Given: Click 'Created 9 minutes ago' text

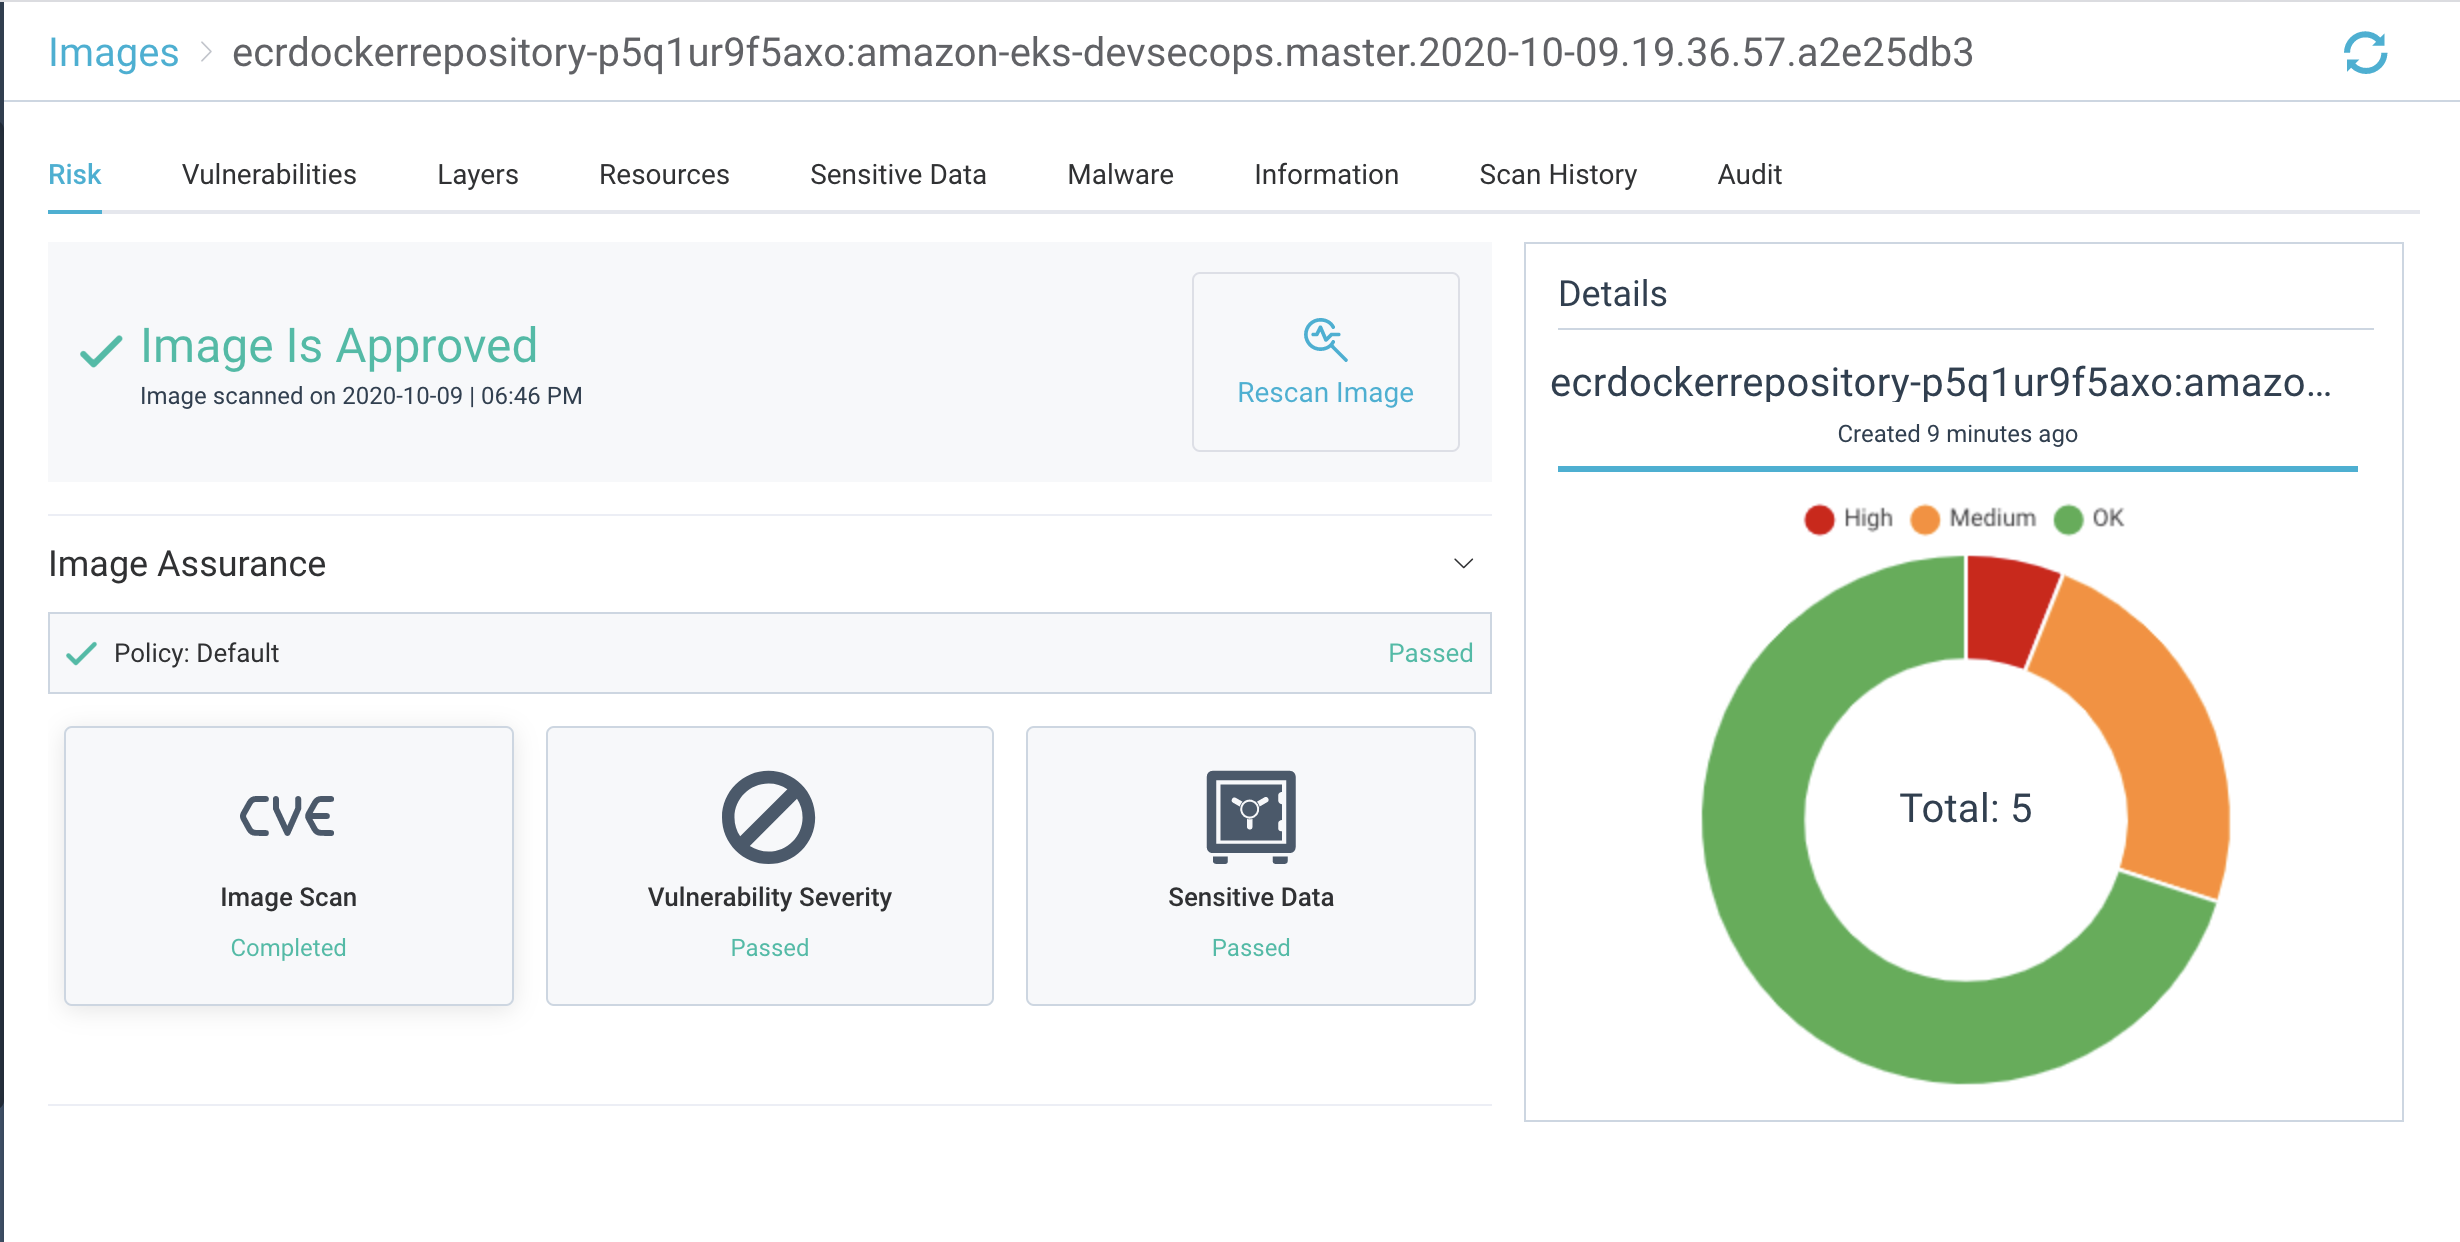Looking at the screenshot, I should 1957,434.
